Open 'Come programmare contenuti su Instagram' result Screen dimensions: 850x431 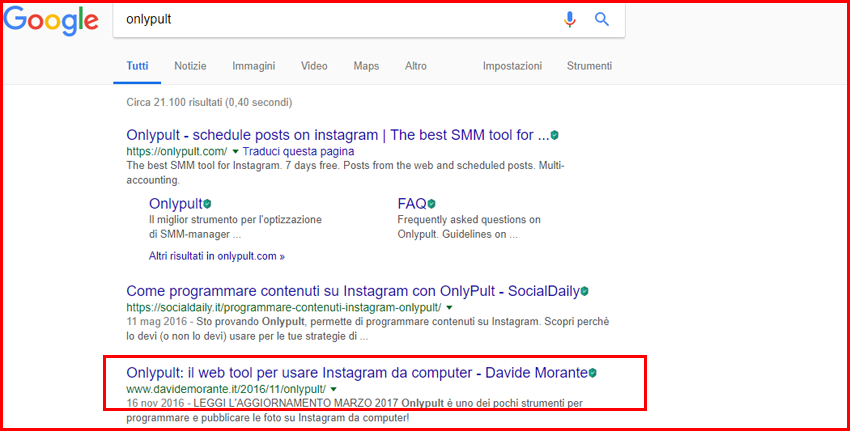353,291
